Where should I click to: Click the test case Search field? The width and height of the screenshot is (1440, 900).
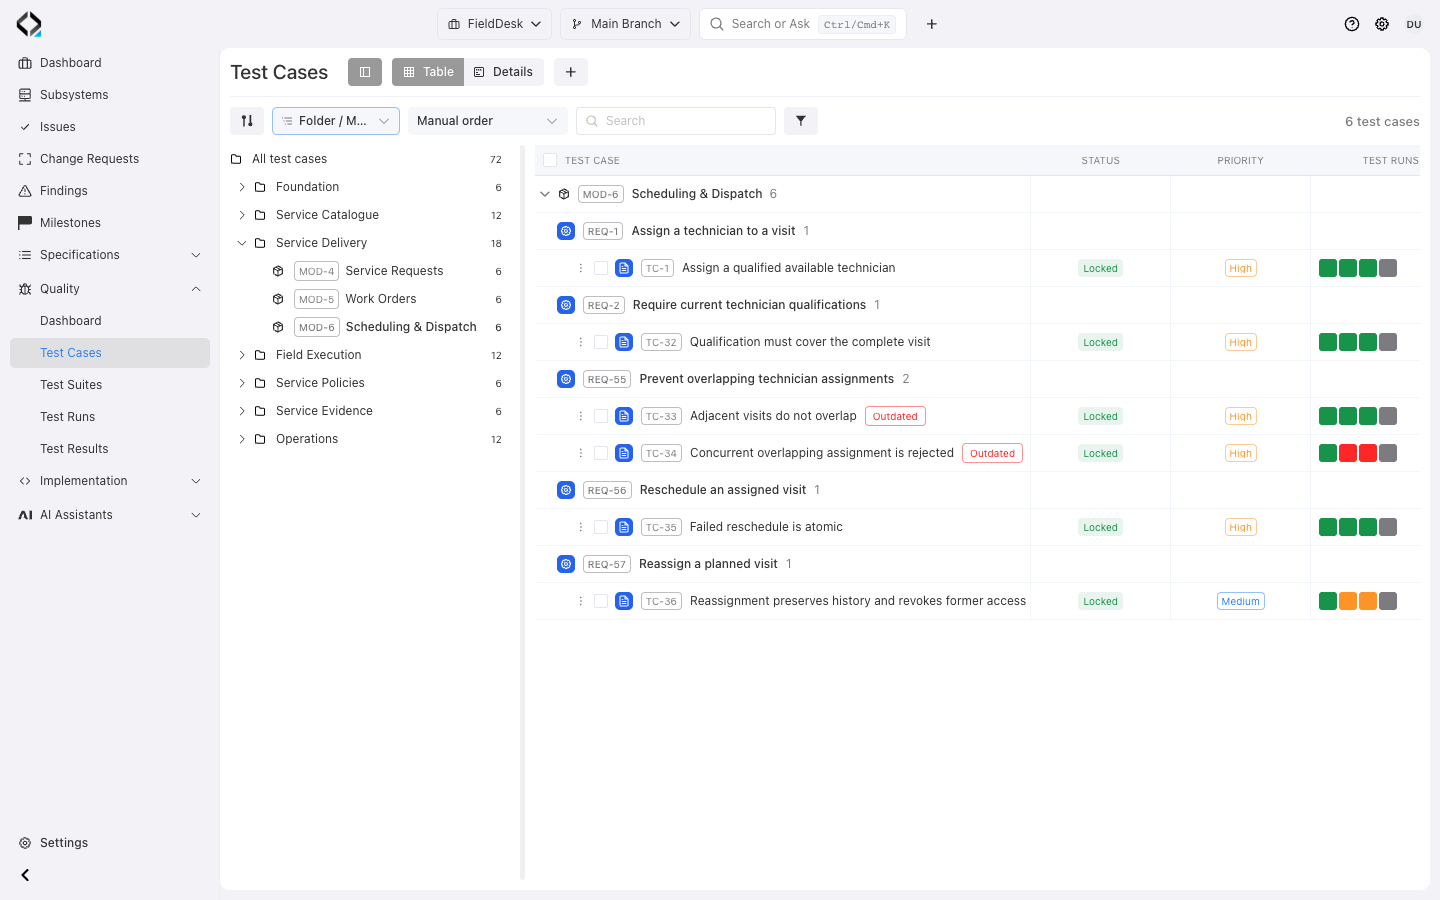coord(676,121)
